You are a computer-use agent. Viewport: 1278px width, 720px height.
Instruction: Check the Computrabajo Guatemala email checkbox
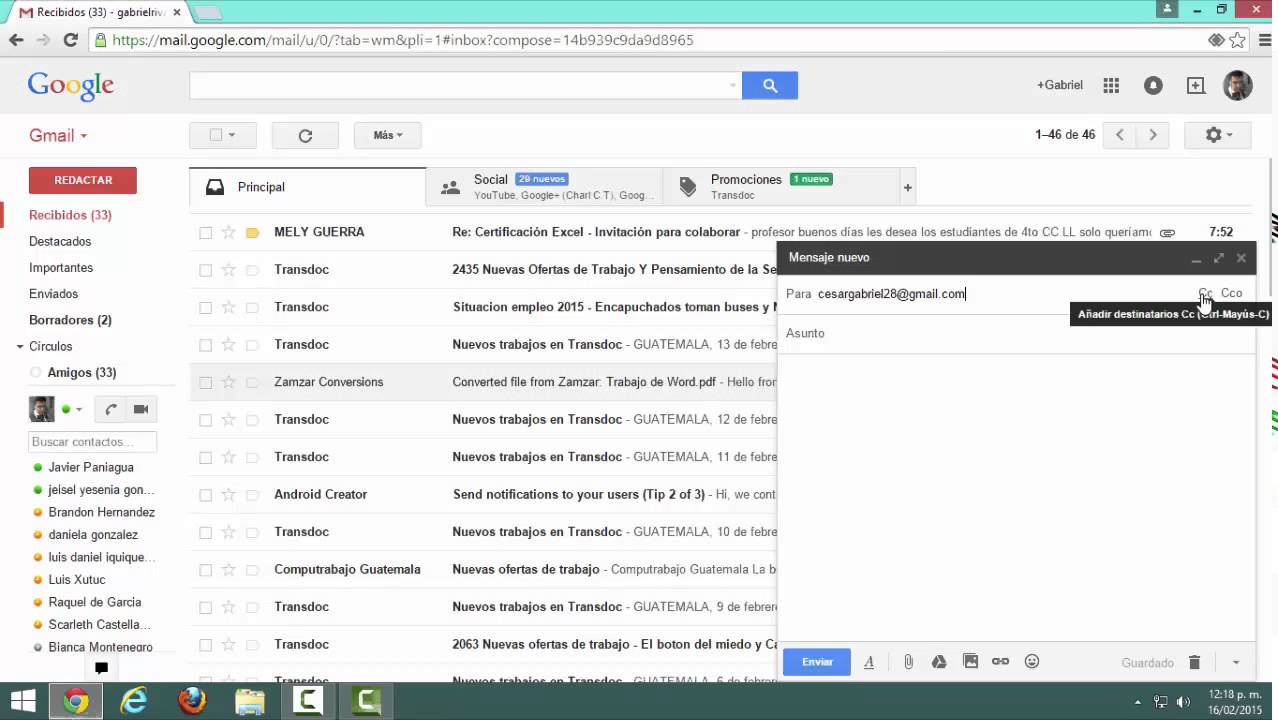pyautogui.click(x=205, y=570)
